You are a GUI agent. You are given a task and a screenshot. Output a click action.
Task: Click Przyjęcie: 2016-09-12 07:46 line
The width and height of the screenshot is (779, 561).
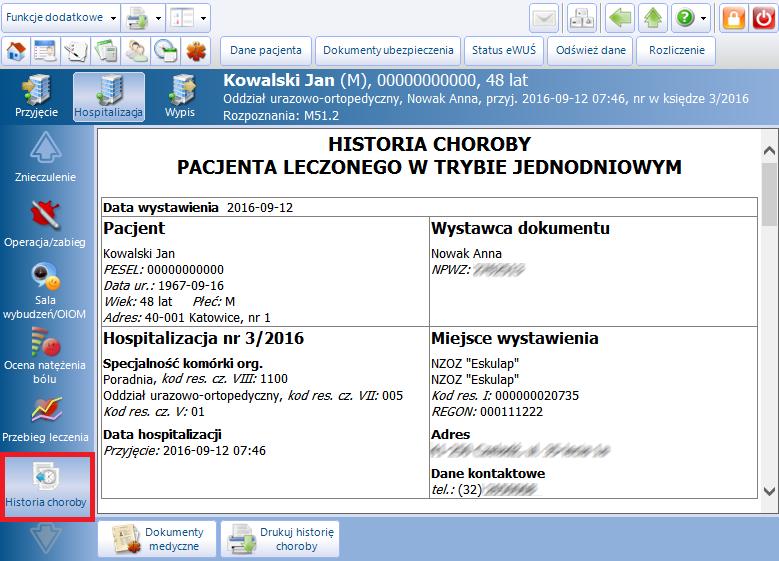[x=184, y=451]
